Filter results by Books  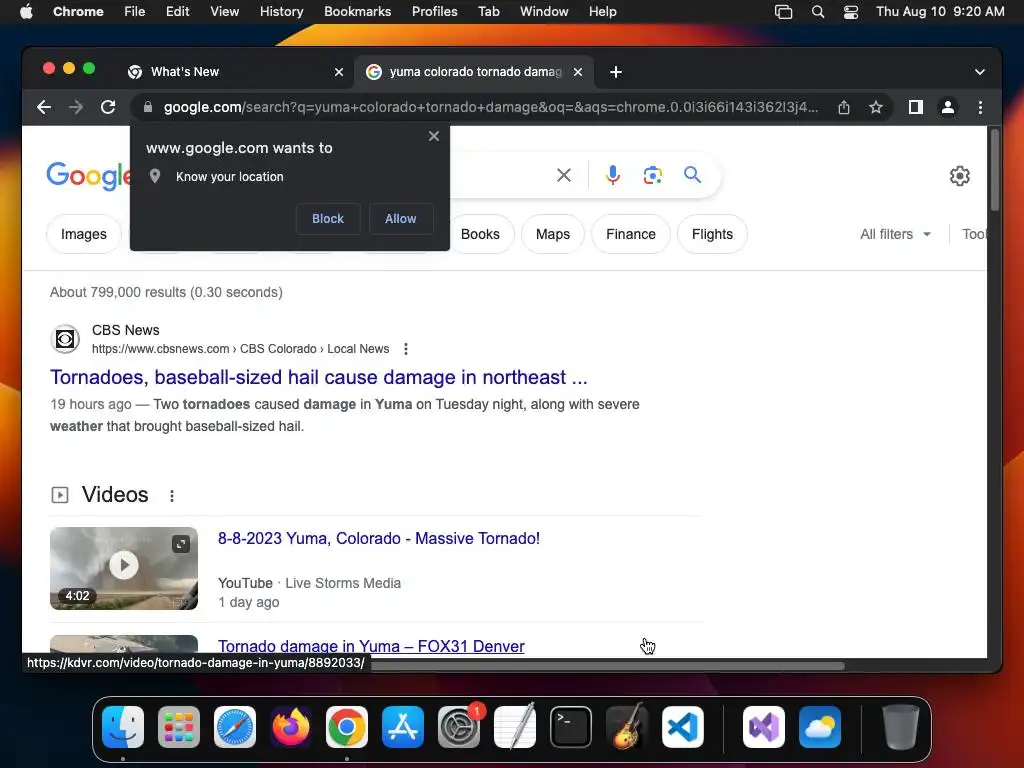(x=480, y=234)
